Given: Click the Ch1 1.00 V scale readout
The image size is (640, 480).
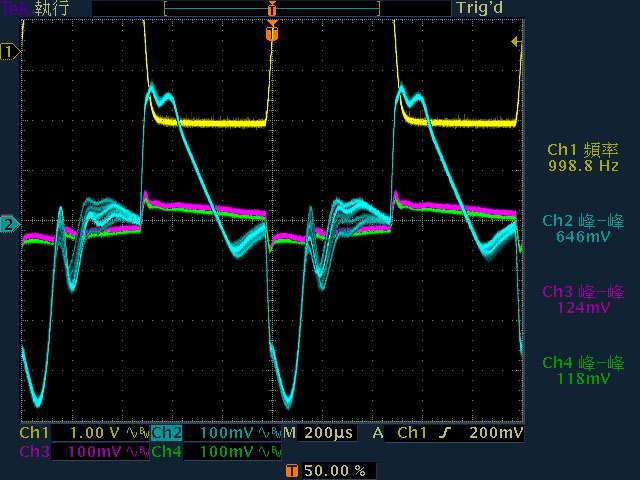Looking at the screenshot, I should pos(95,433).
